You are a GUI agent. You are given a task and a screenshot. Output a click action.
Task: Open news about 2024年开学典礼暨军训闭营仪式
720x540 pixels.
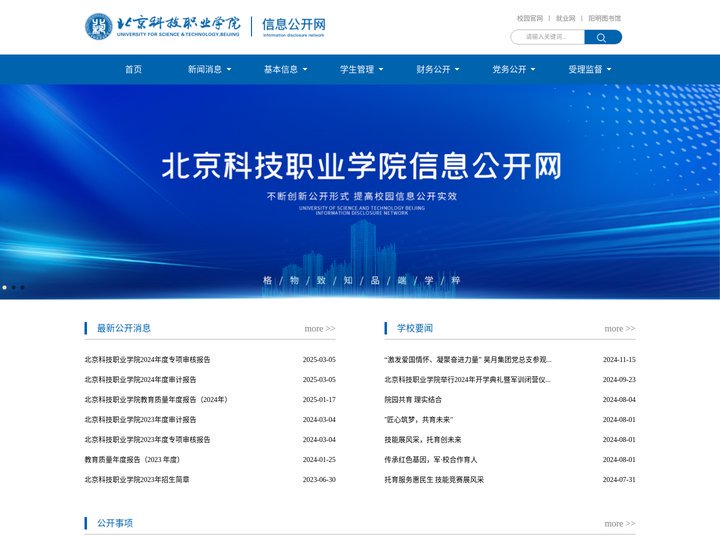click(x=467, y=380)
